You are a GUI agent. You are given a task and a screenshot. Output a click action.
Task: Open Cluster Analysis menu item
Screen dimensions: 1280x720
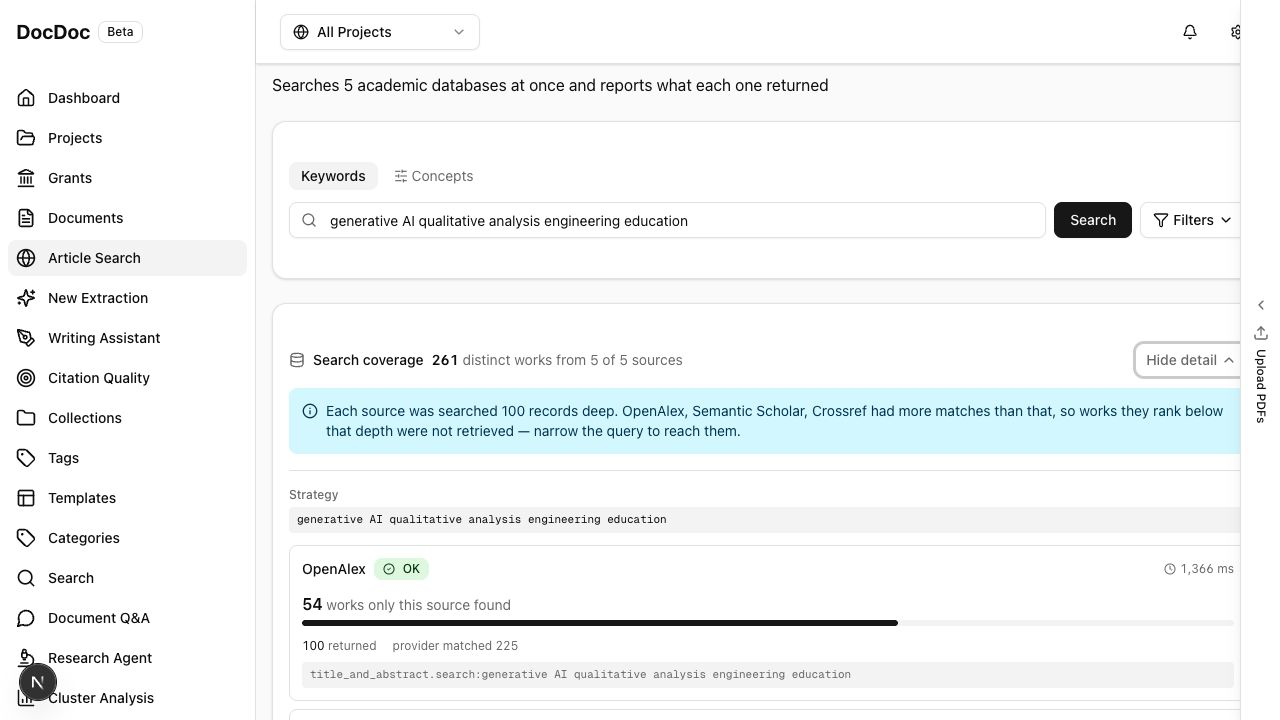click(127, 698)
